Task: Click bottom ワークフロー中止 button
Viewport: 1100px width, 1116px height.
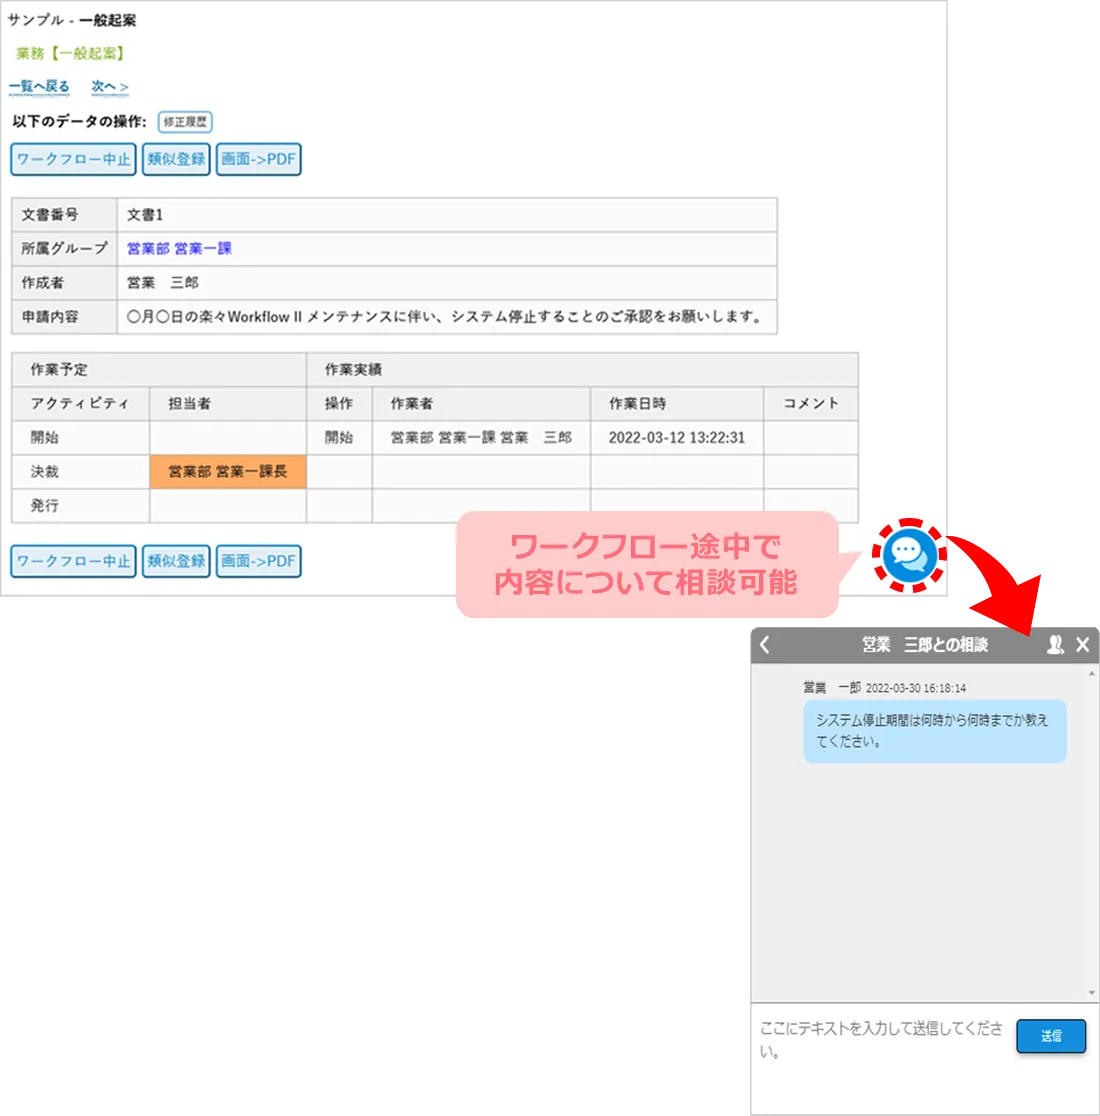Action: tap(73, 561)
